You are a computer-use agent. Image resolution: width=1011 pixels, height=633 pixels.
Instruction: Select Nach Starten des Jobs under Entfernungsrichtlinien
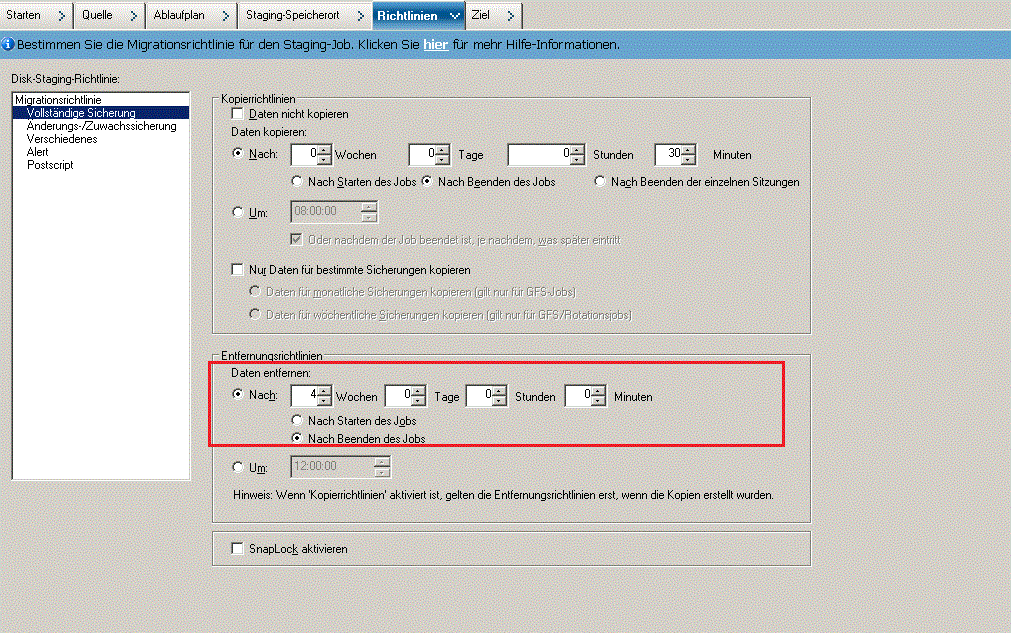click(297, 421)
